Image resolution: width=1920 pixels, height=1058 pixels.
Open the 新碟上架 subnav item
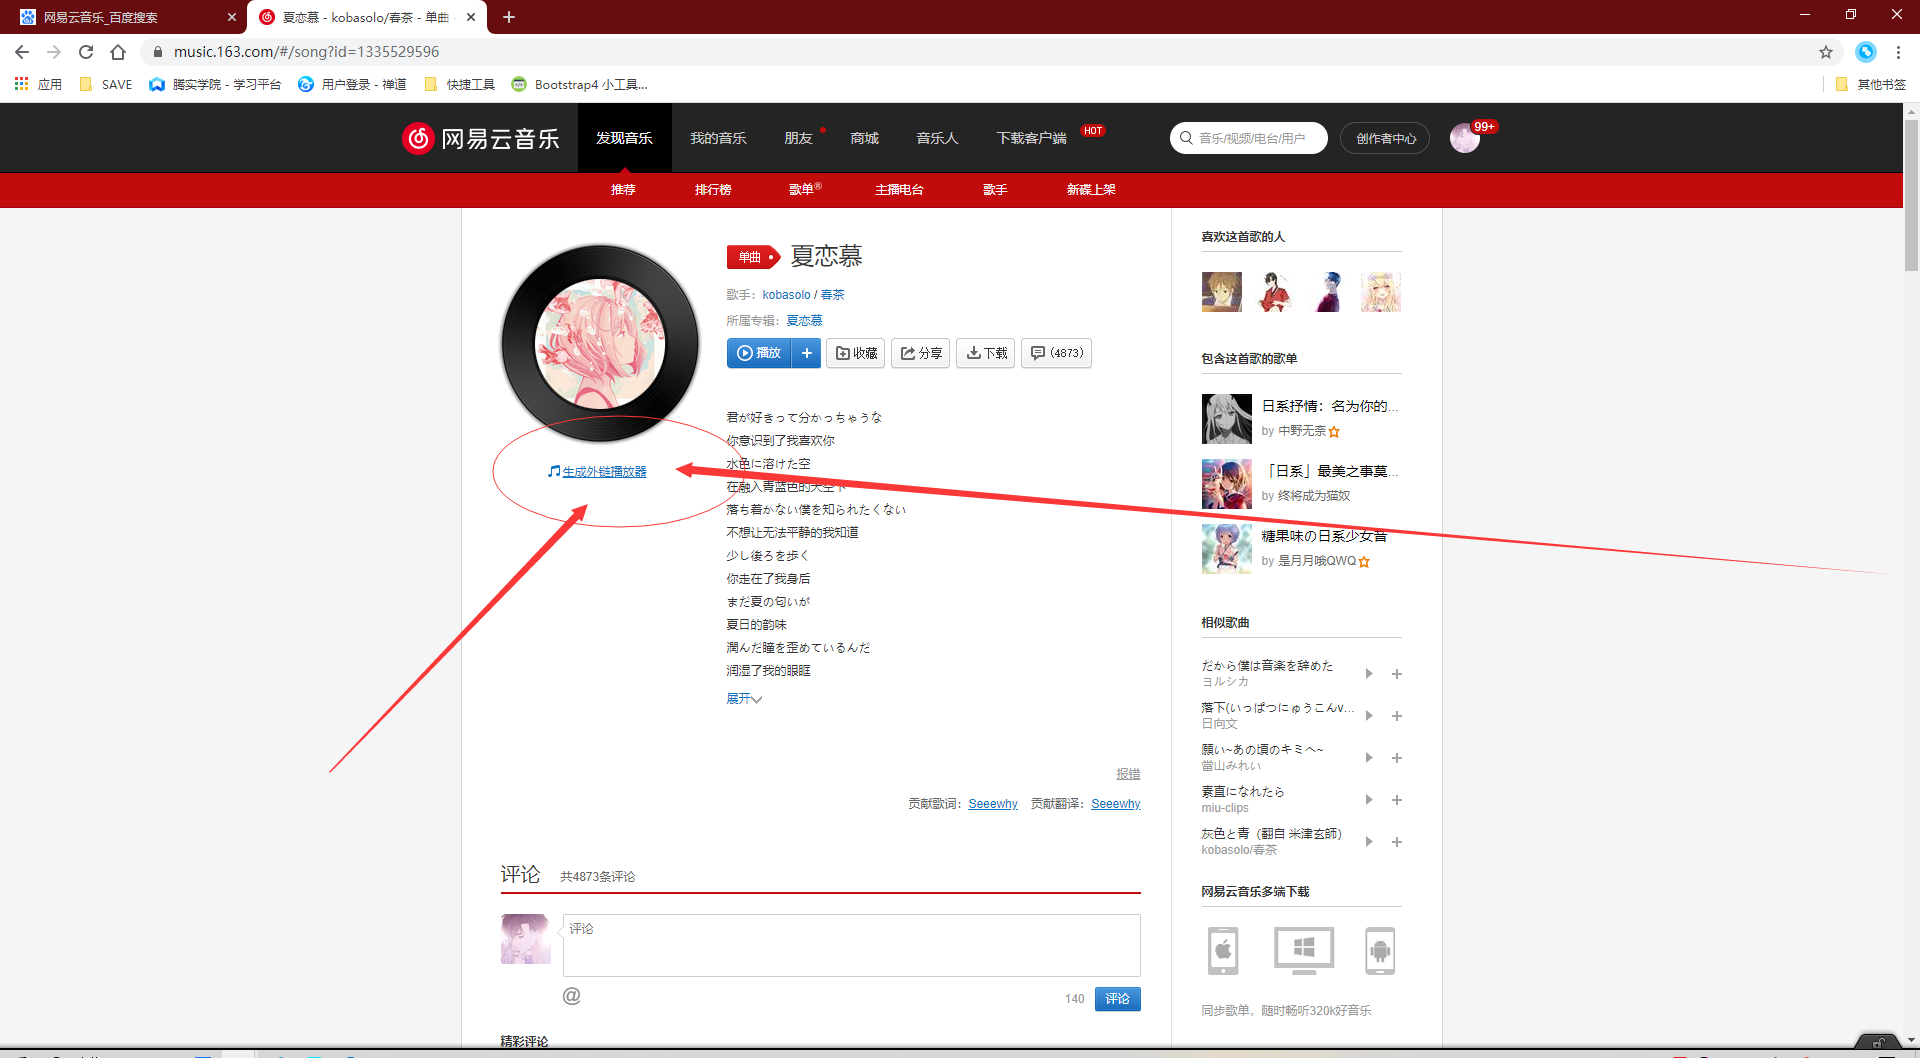pyautogui.click(x=1091, y=189)
